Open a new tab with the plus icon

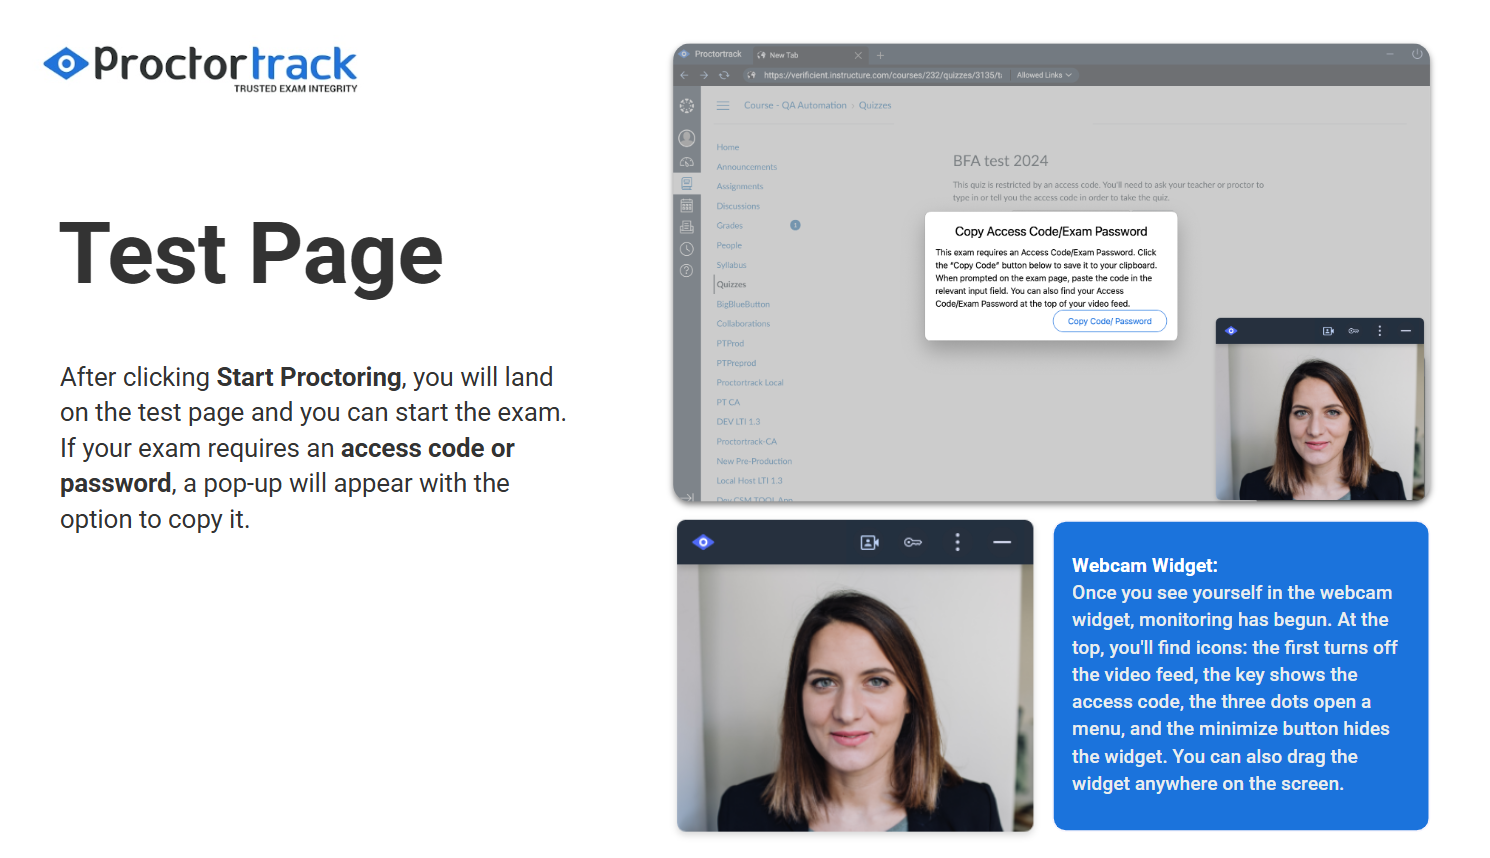pos(880,55)
